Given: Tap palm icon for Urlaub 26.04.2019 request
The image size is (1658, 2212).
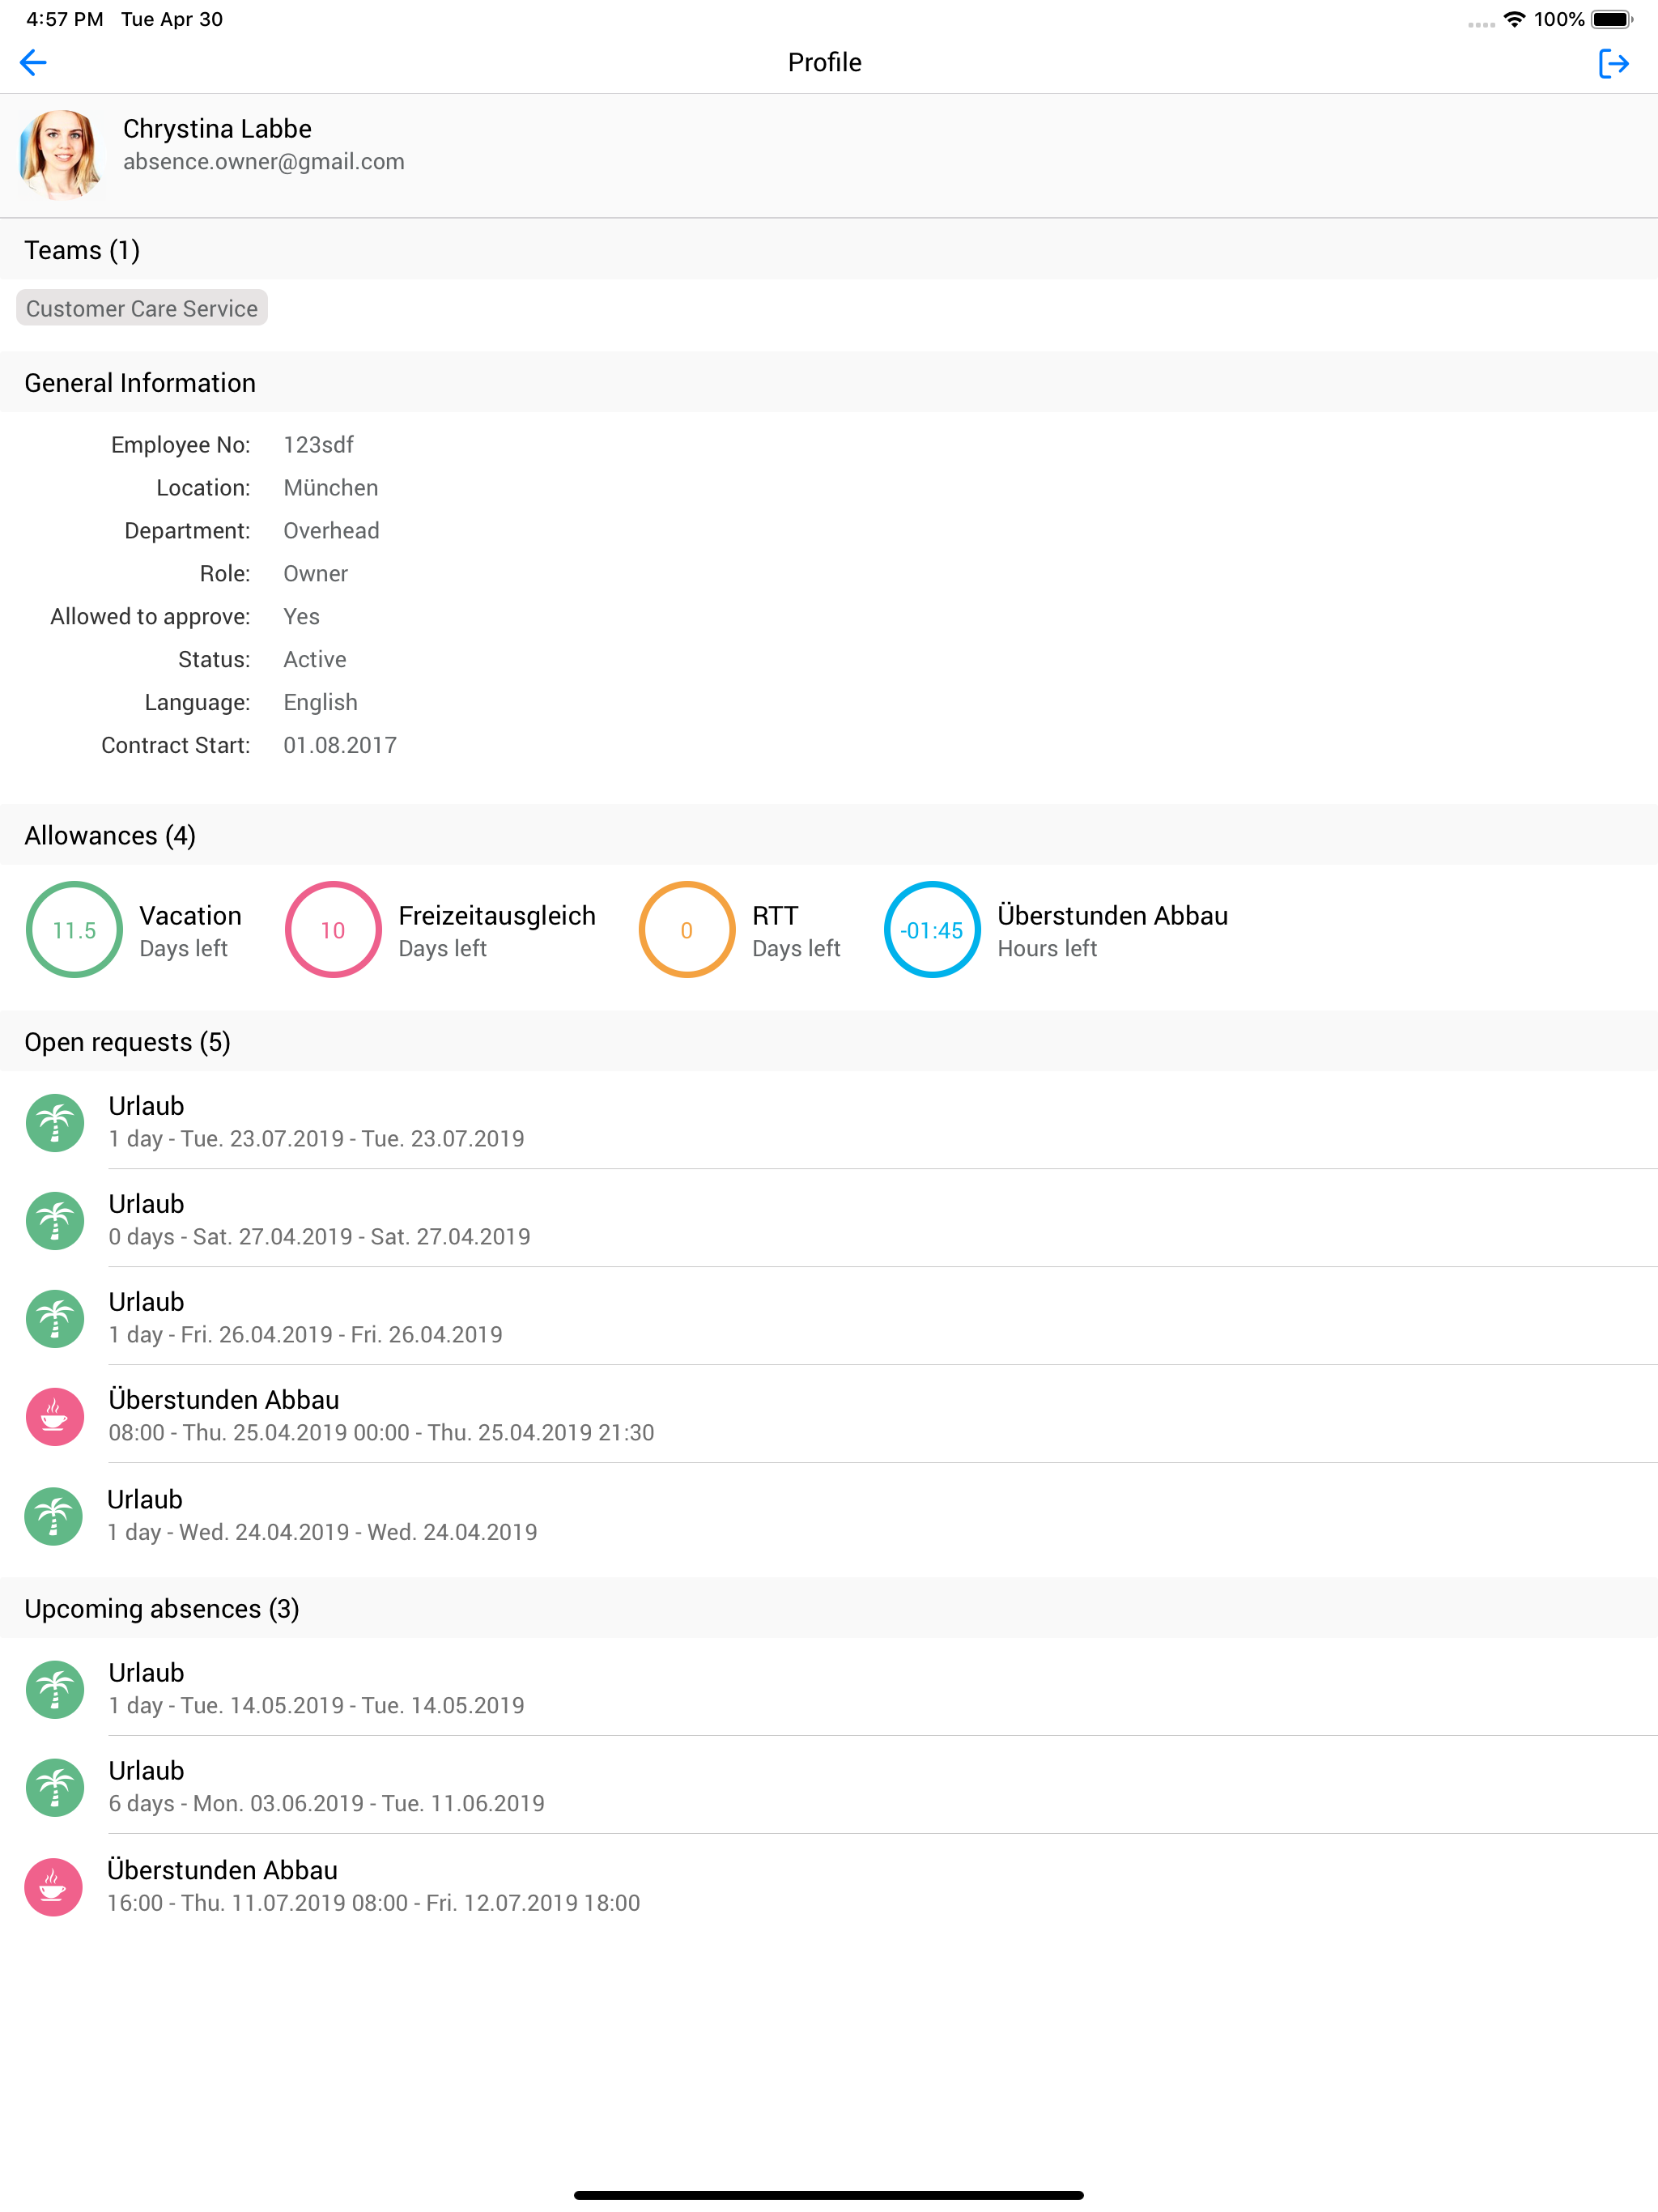Looking at the screenshot, I should [55, 1319].
